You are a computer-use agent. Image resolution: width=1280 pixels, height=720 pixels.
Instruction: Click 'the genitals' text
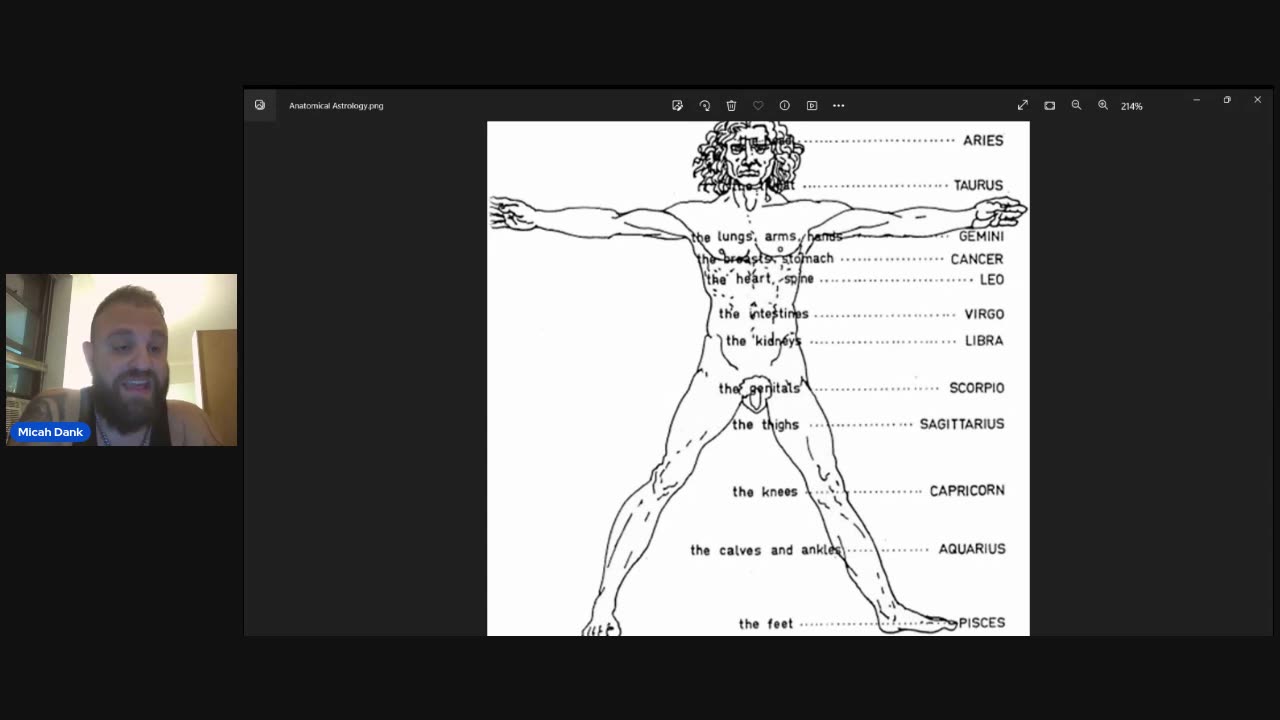tap(760, 388)
